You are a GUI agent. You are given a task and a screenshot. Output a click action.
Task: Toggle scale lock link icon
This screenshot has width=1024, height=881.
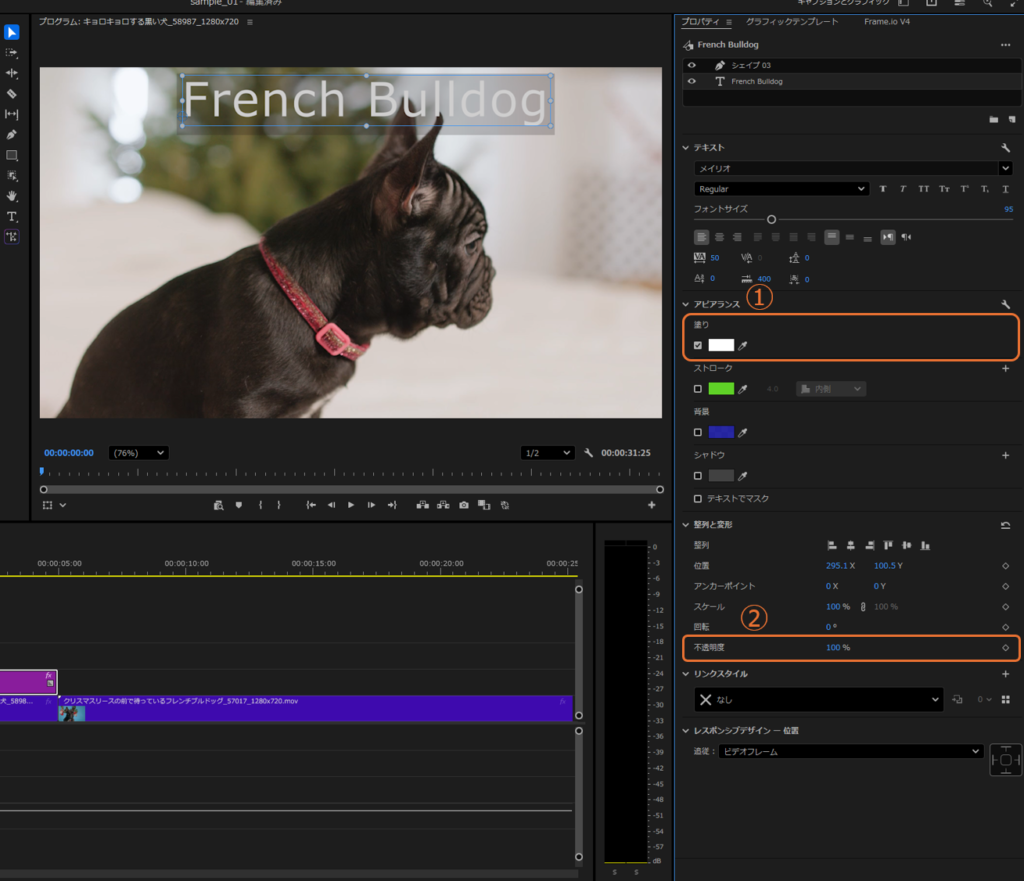point(863,607)
